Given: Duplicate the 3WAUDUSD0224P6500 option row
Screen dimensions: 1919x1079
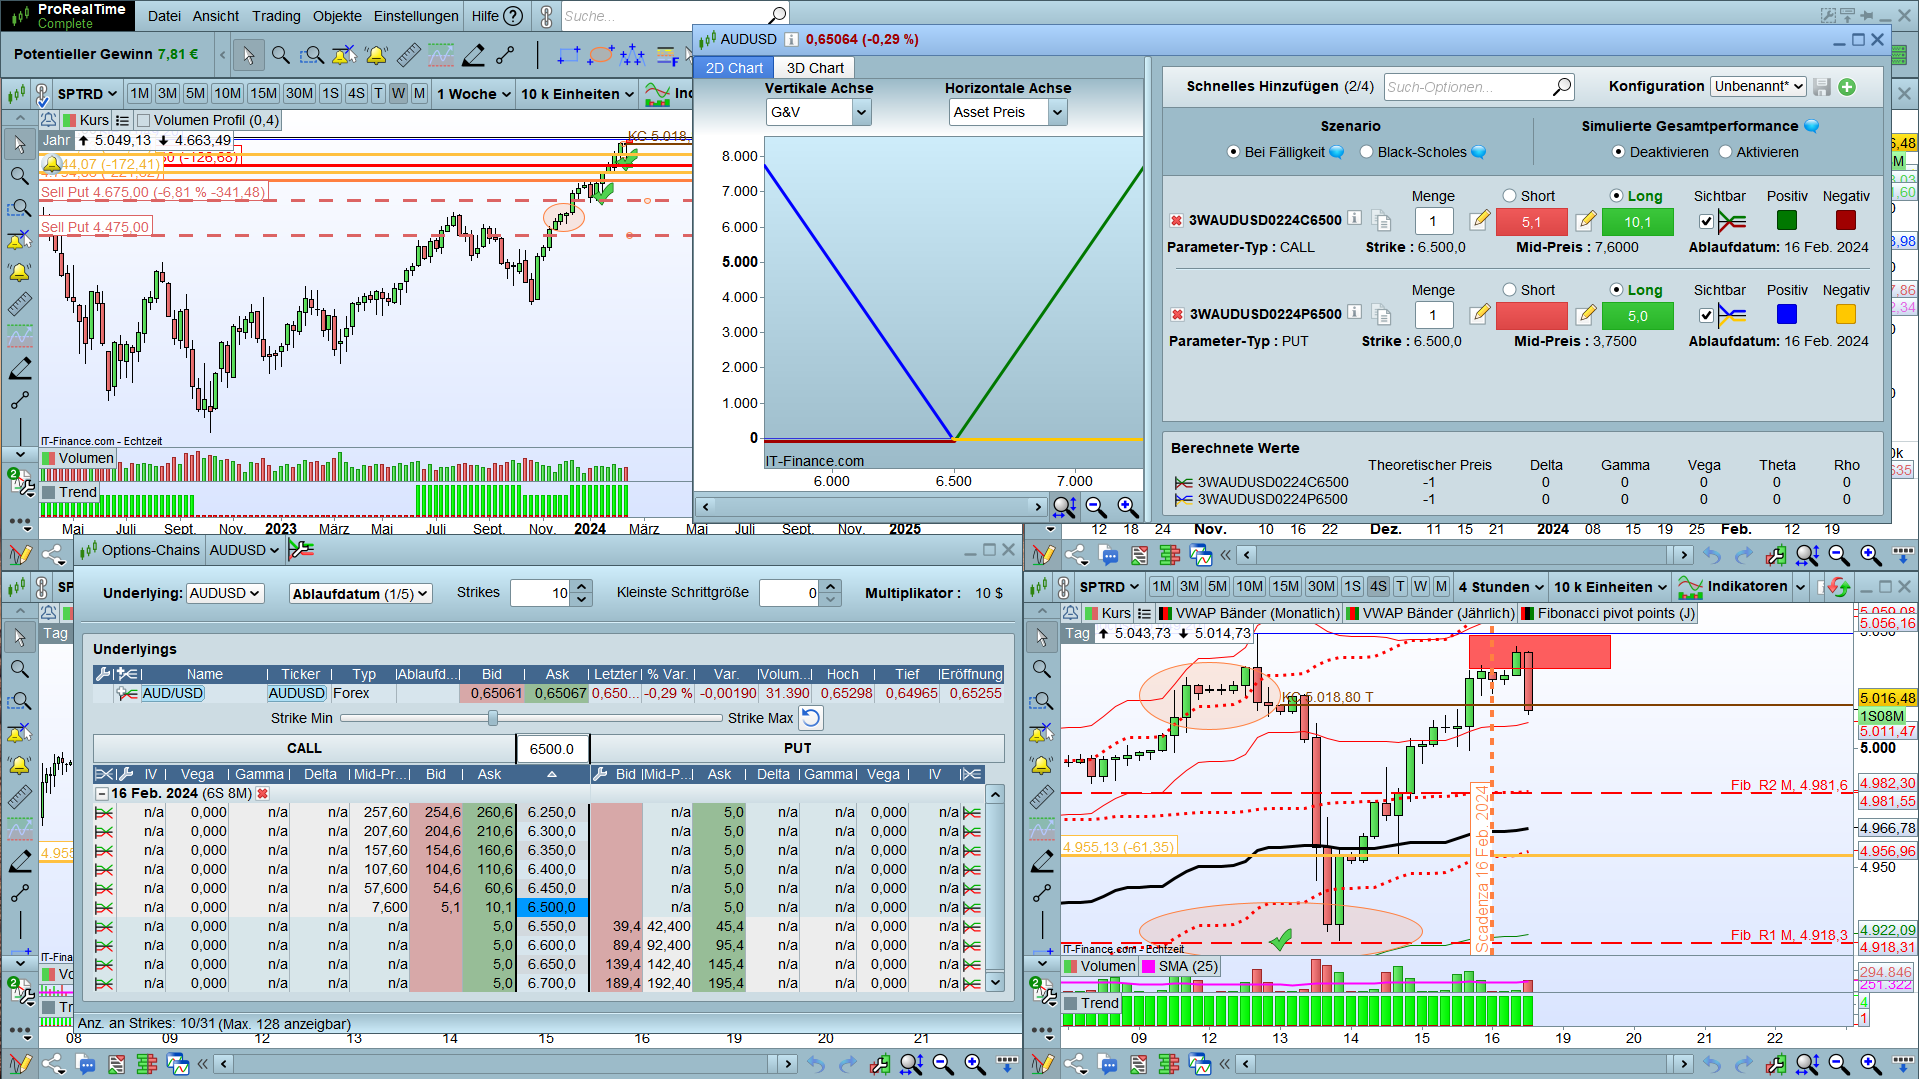Looking at the screenshot, I should (x=1381, y=315).
